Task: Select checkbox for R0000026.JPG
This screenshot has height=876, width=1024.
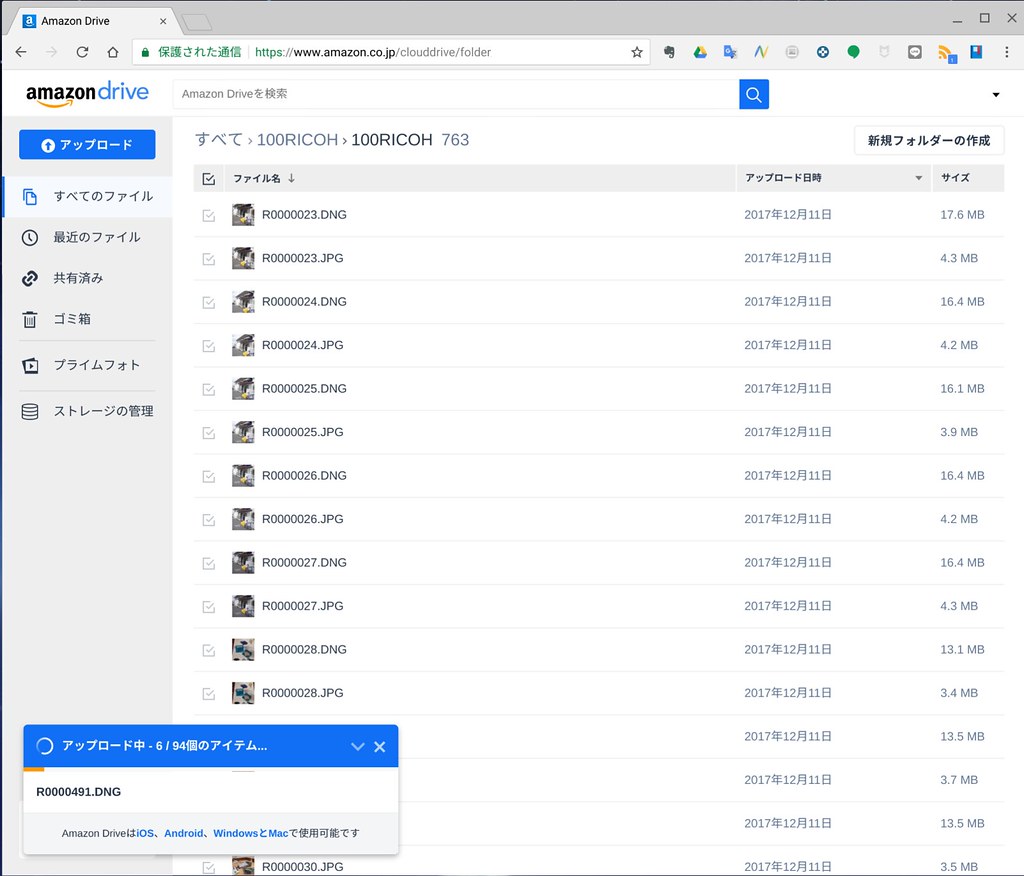Action: point(209,519)
